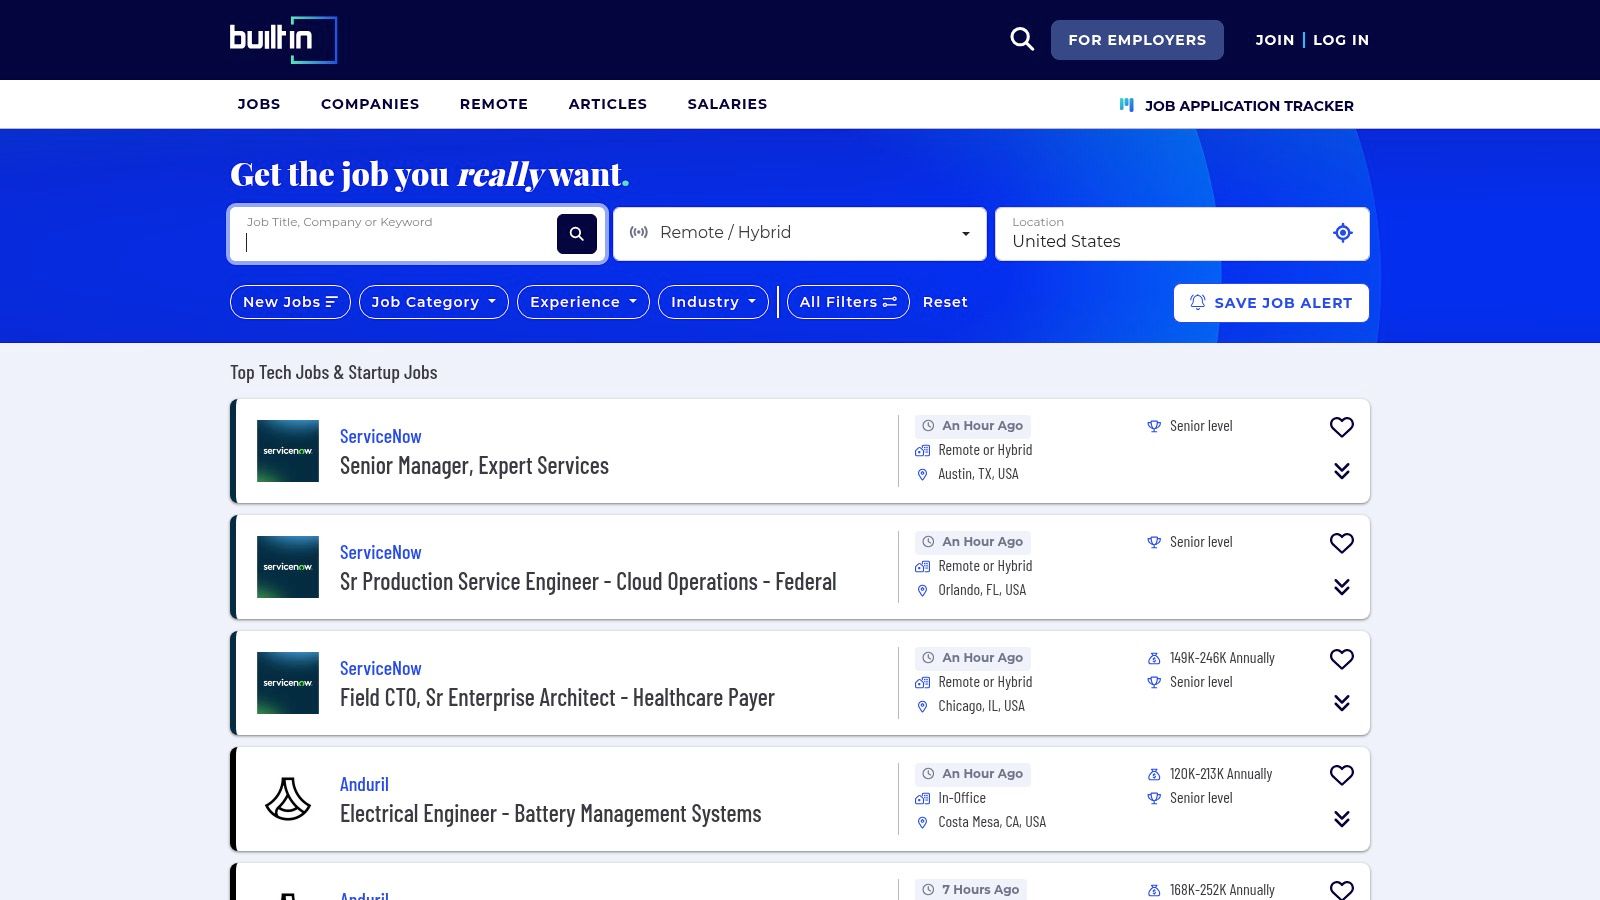Click 149K-246K Annually salary text
1600x900 pixels.
(1222, 658)
